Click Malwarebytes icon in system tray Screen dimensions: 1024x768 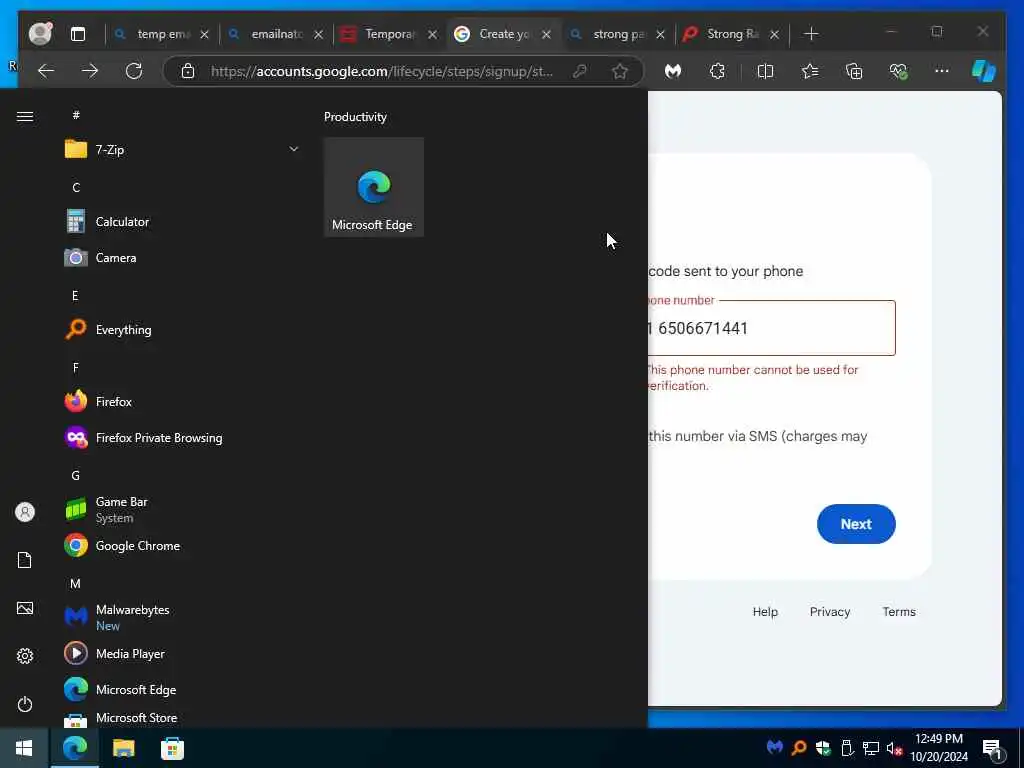pyautogui.click(x=775, y=747)
